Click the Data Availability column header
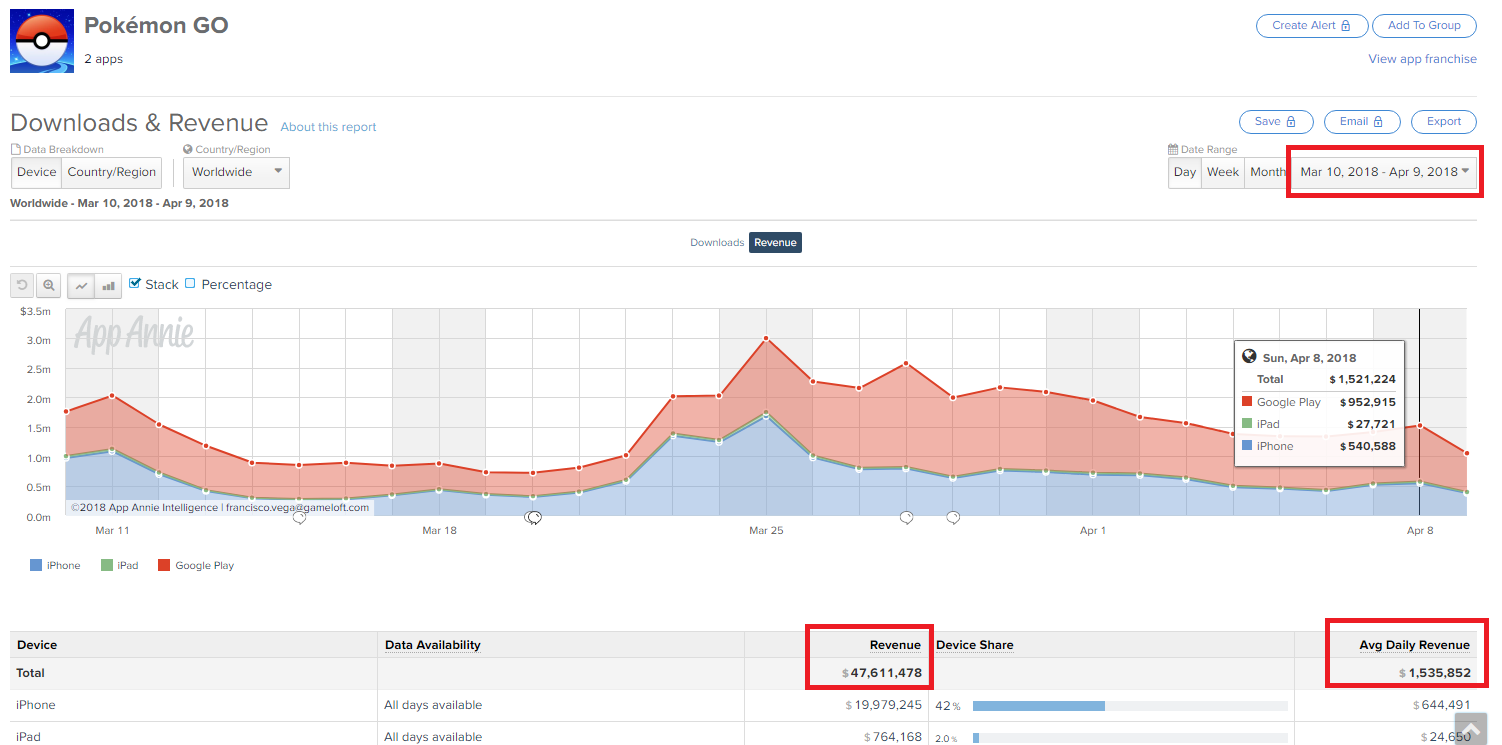1502x745 pixels. pyautogui.click(x=432, y=645)
